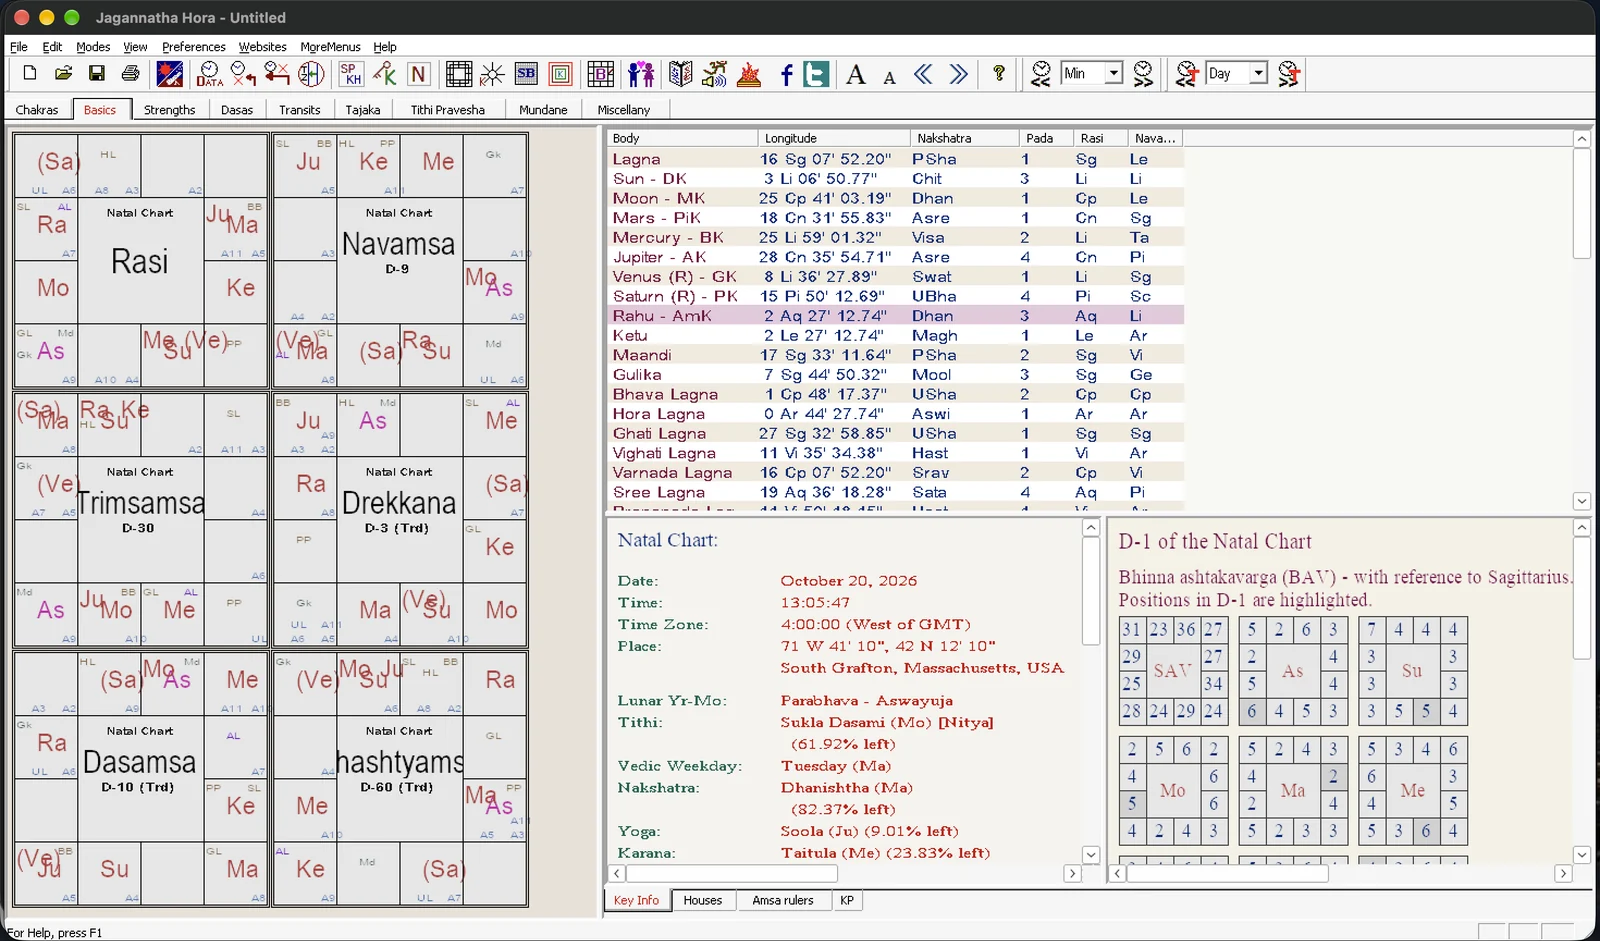Save the chart using the floppy disk icon
This screenshot has width=1600, height=941.
(97, 73)
